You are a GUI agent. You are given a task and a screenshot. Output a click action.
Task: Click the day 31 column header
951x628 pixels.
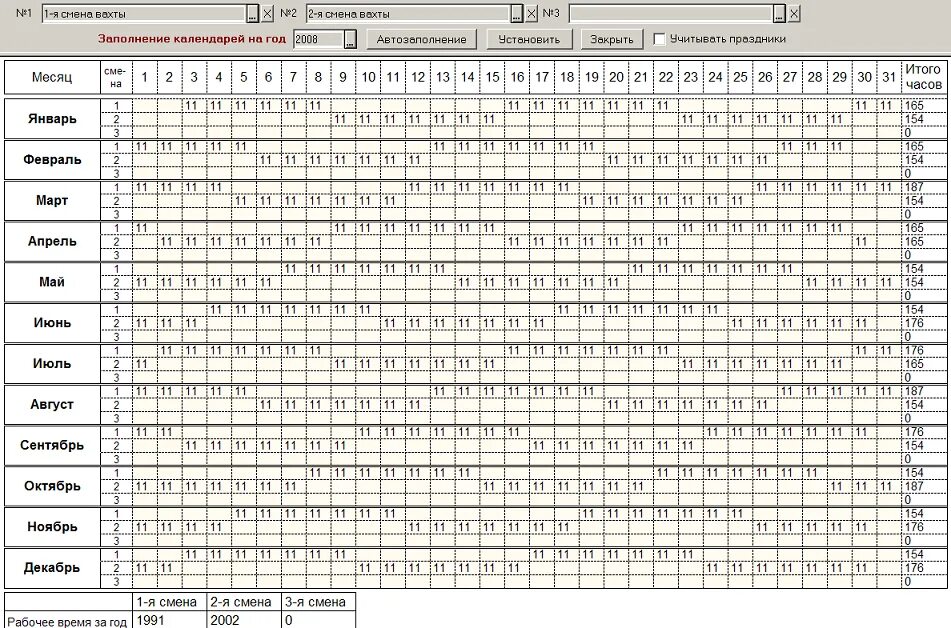889,77
